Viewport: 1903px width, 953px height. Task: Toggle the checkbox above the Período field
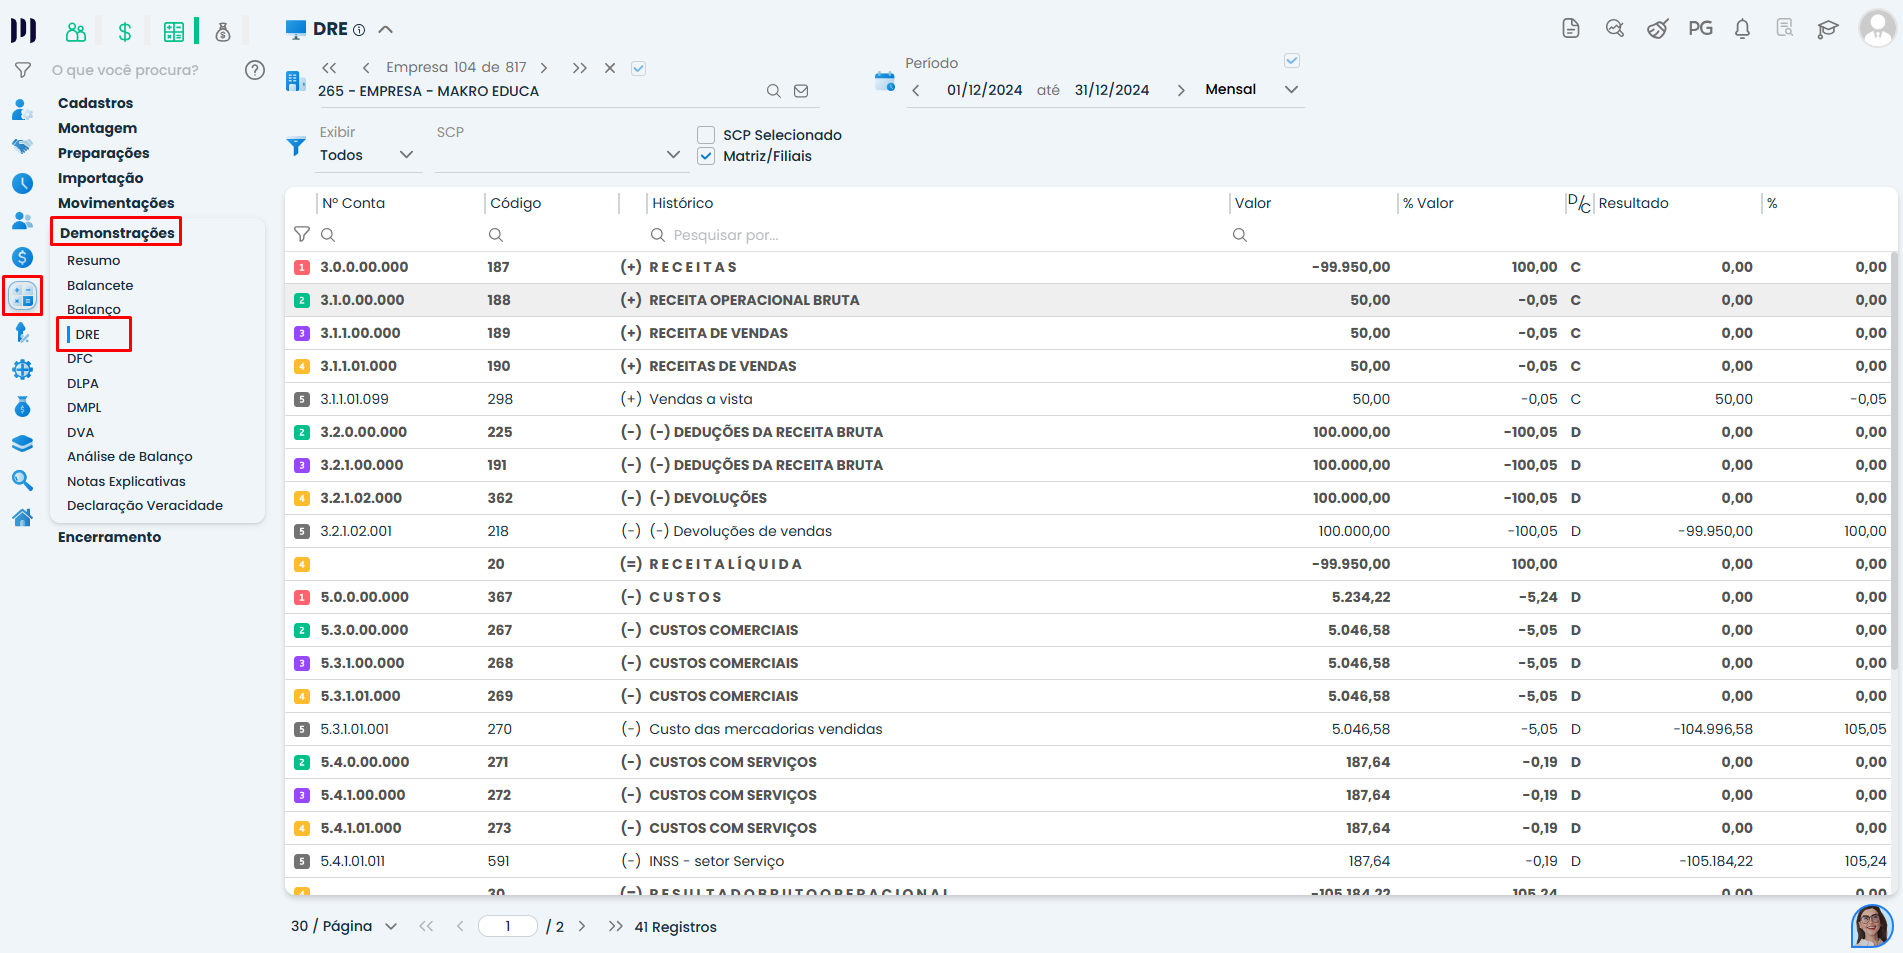pos(1291,61)
